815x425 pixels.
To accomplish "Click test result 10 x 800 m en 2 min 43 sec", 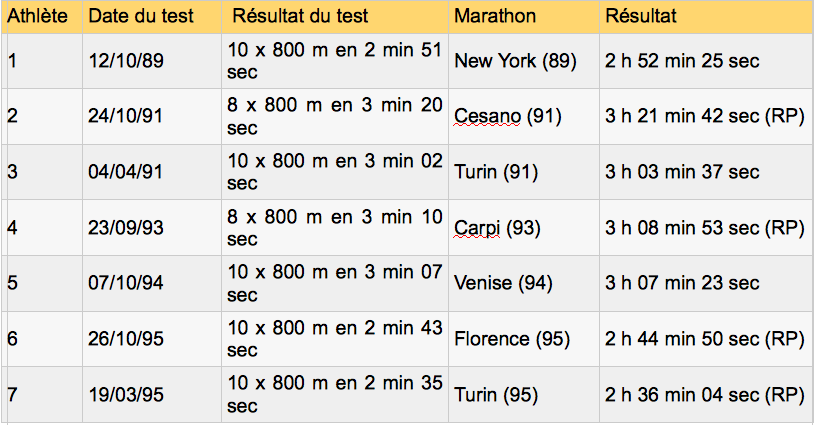I will tap(334, 339).
